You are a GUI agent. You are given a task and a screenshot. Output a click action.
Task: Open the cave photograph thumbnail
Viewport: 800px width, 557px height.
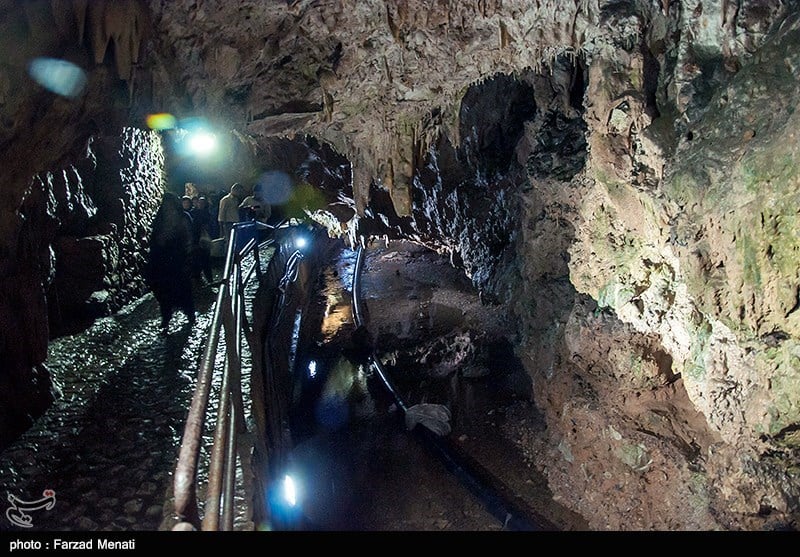tap(400, 265)
